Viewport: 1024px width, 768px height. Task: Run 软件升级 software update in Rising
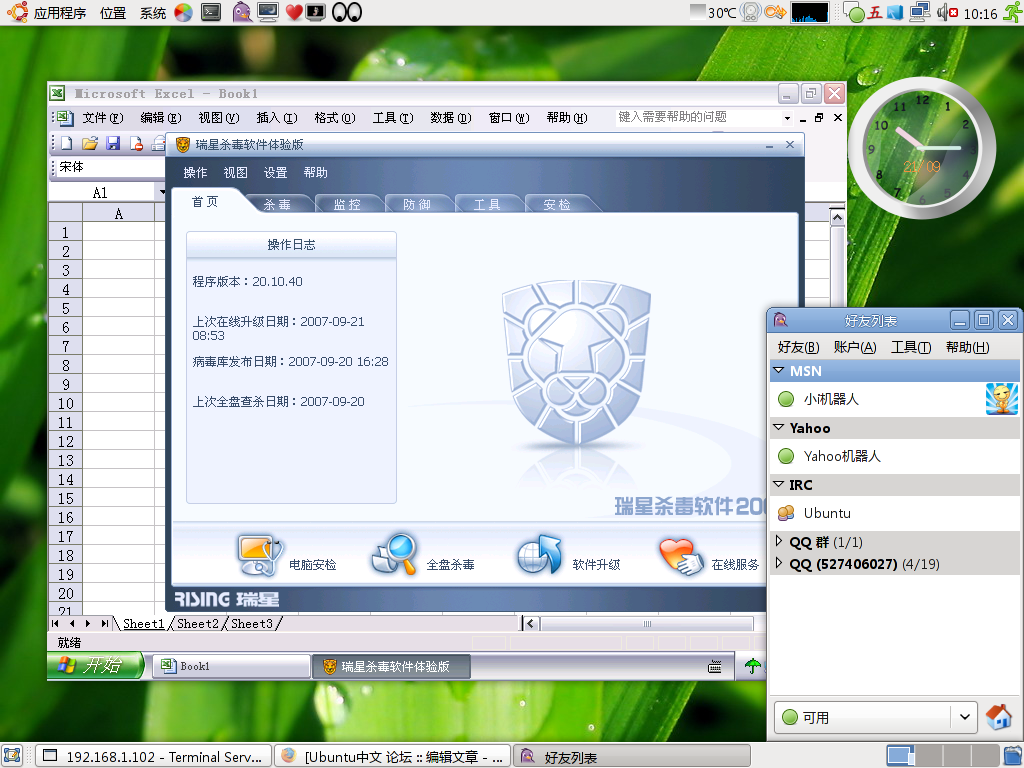568,557
